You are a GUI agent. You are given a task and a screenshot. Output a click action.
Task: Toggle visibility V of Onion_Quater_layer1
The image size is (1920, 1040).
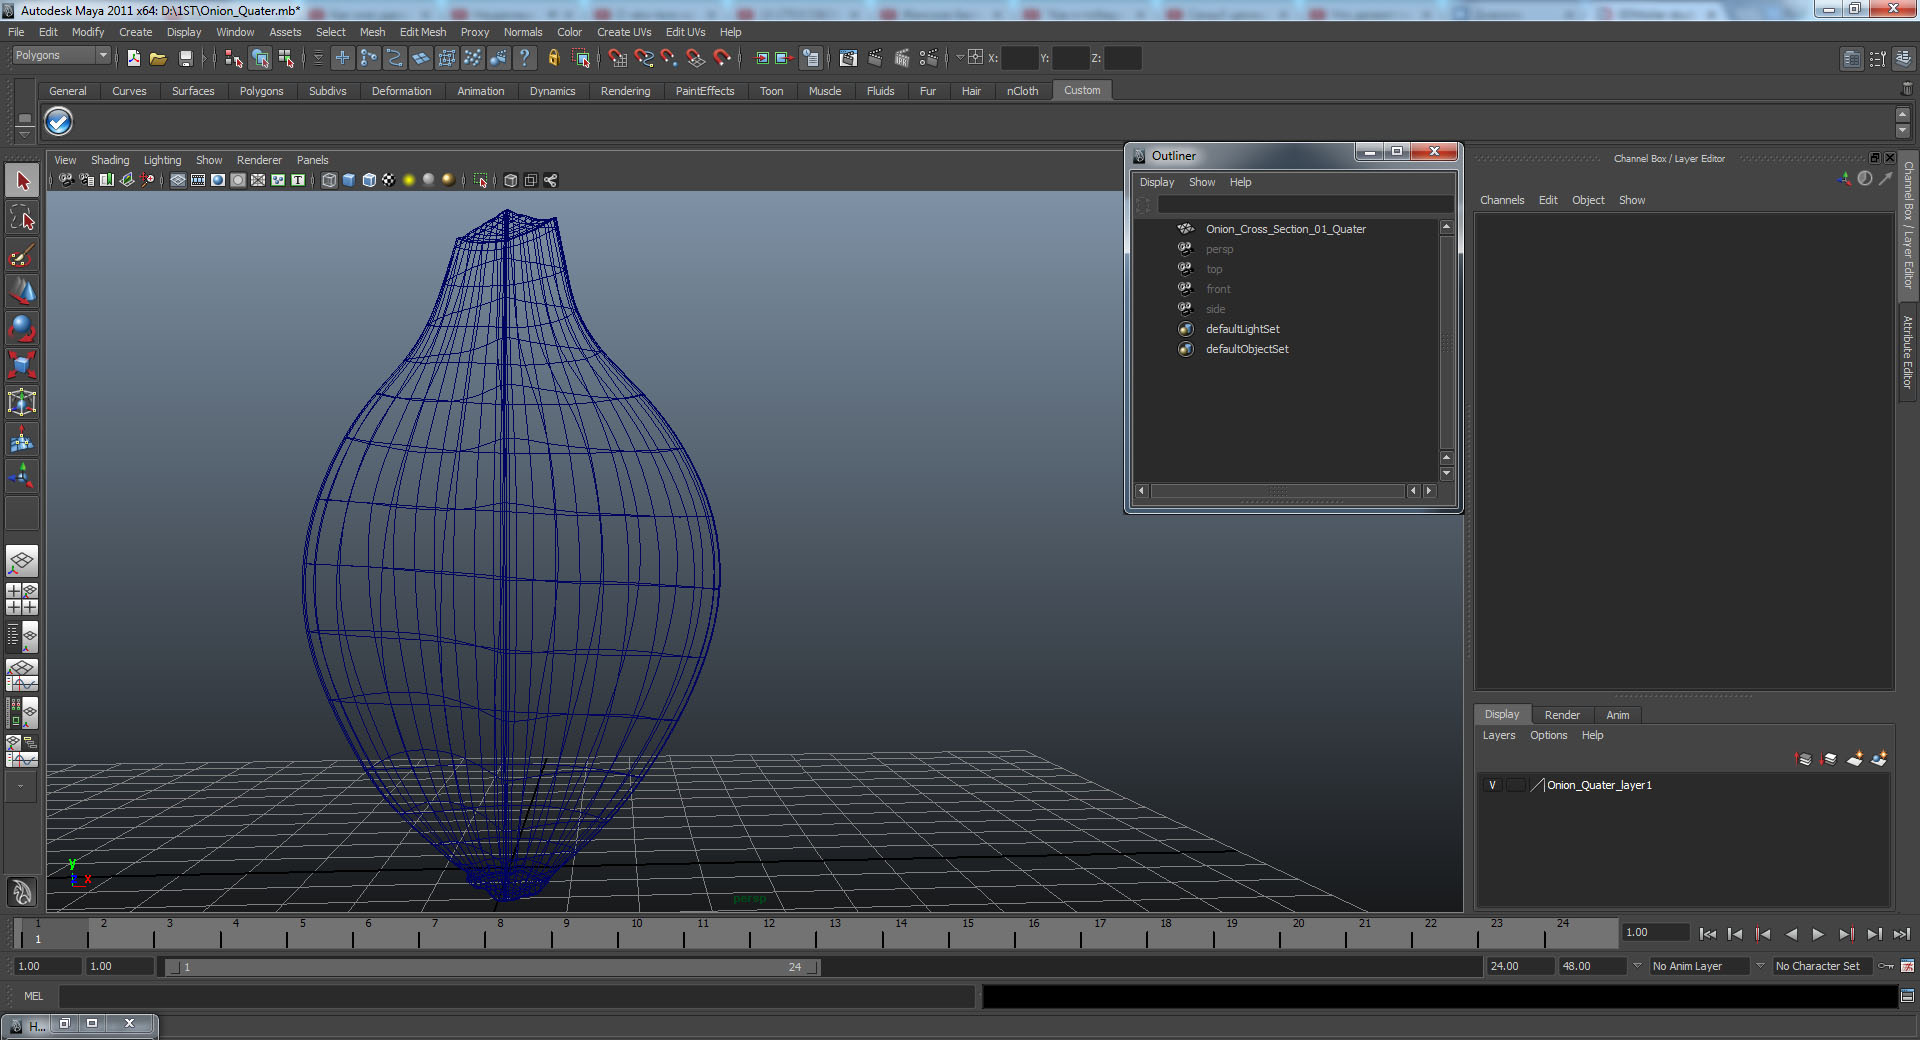[1493, 785]
